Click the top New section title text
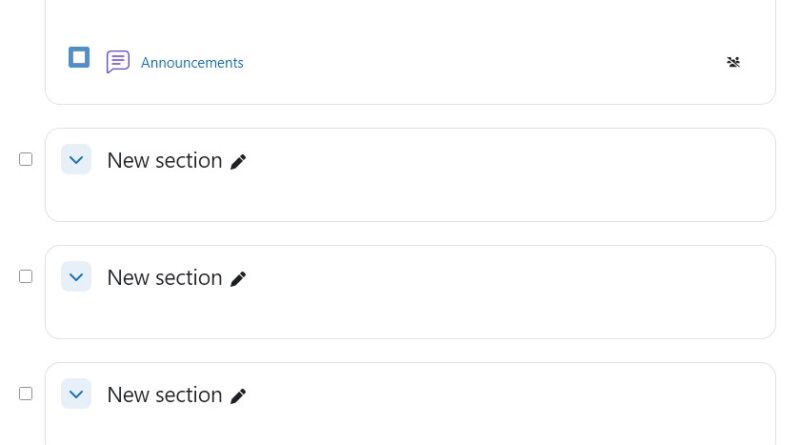 point(164,161)
